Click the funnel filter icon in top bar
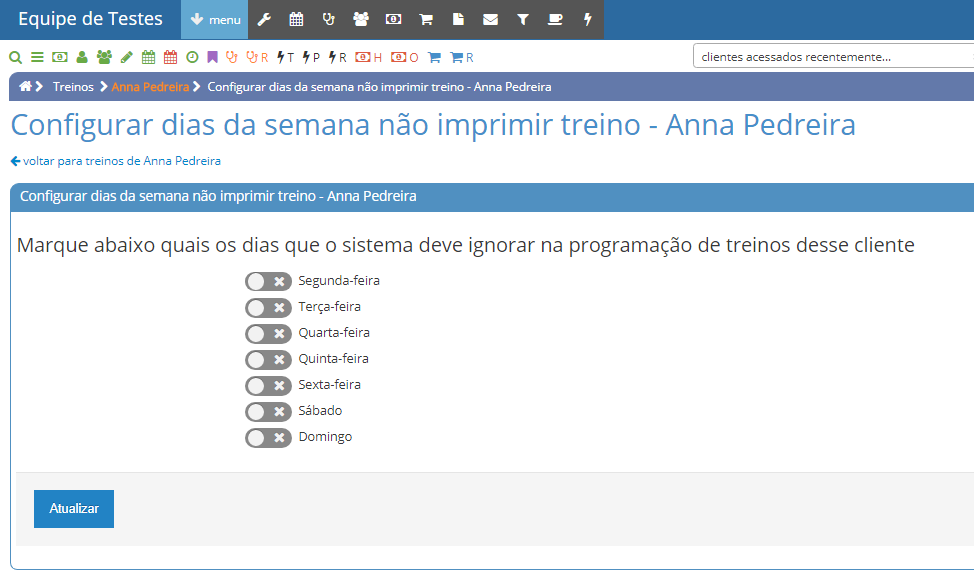 (x=522, y=19)
